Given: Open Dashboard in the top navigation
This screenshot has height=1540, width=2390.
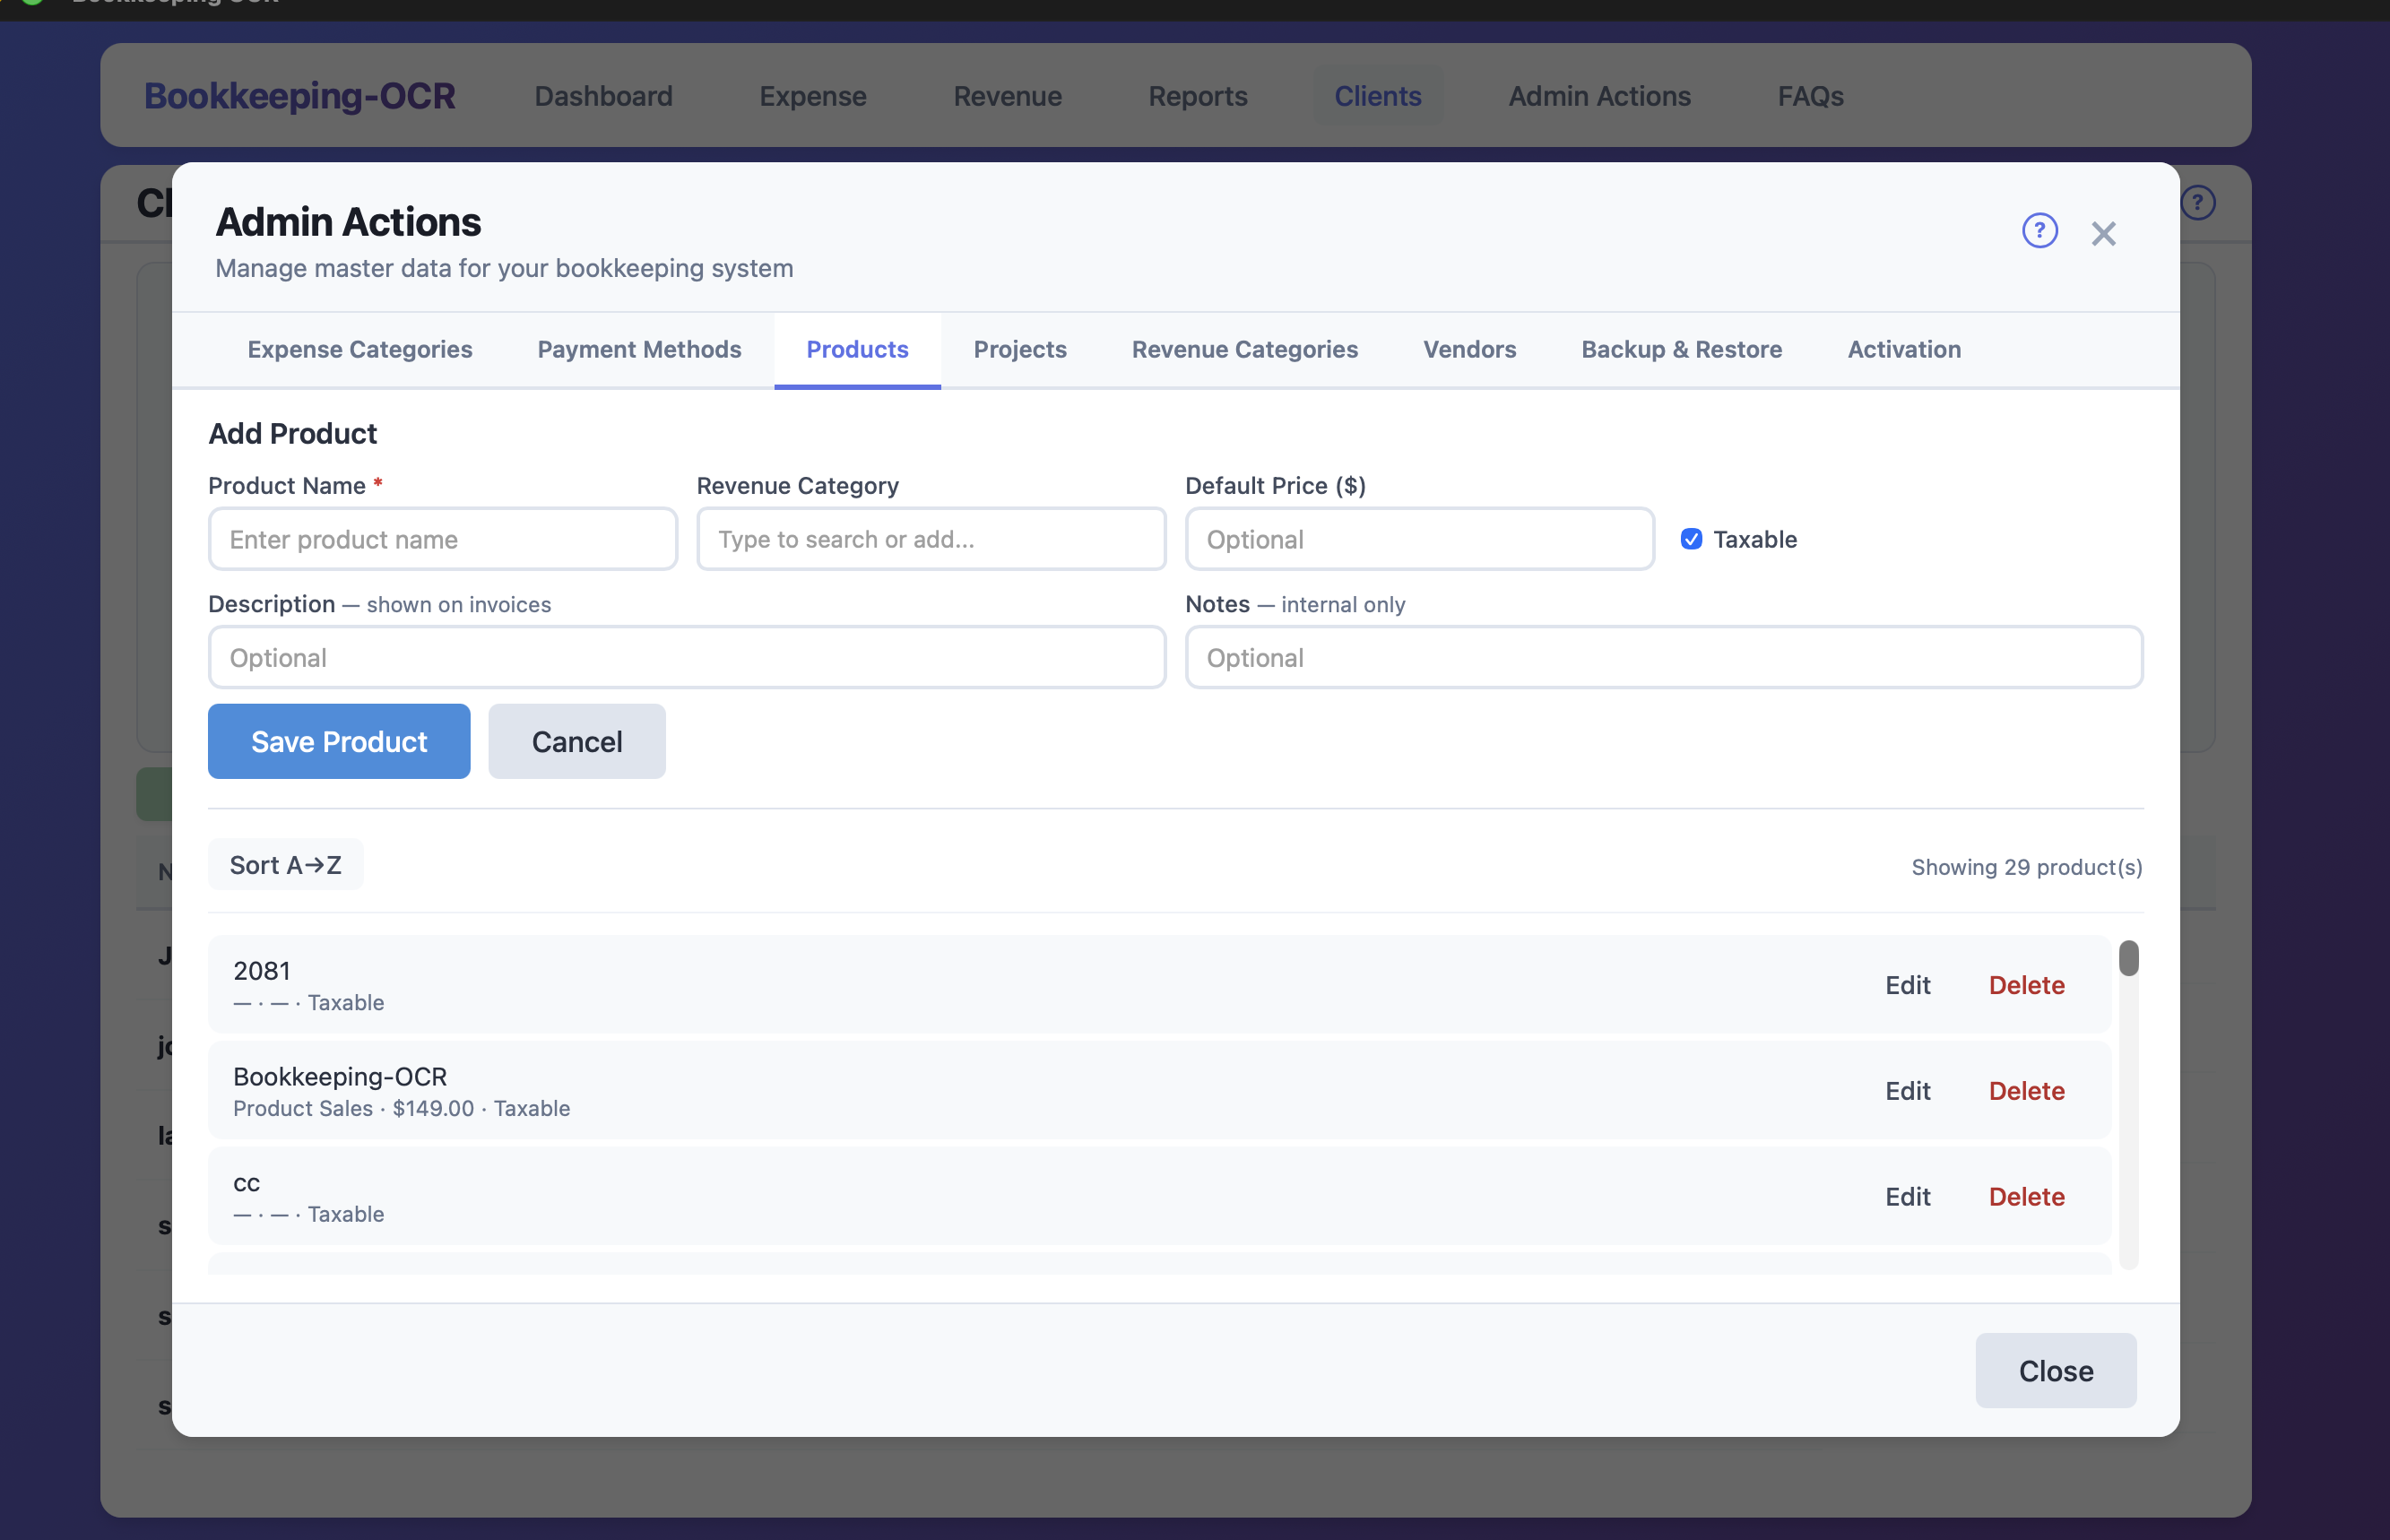Looking at the screenshot, I should tap(603, 96).
